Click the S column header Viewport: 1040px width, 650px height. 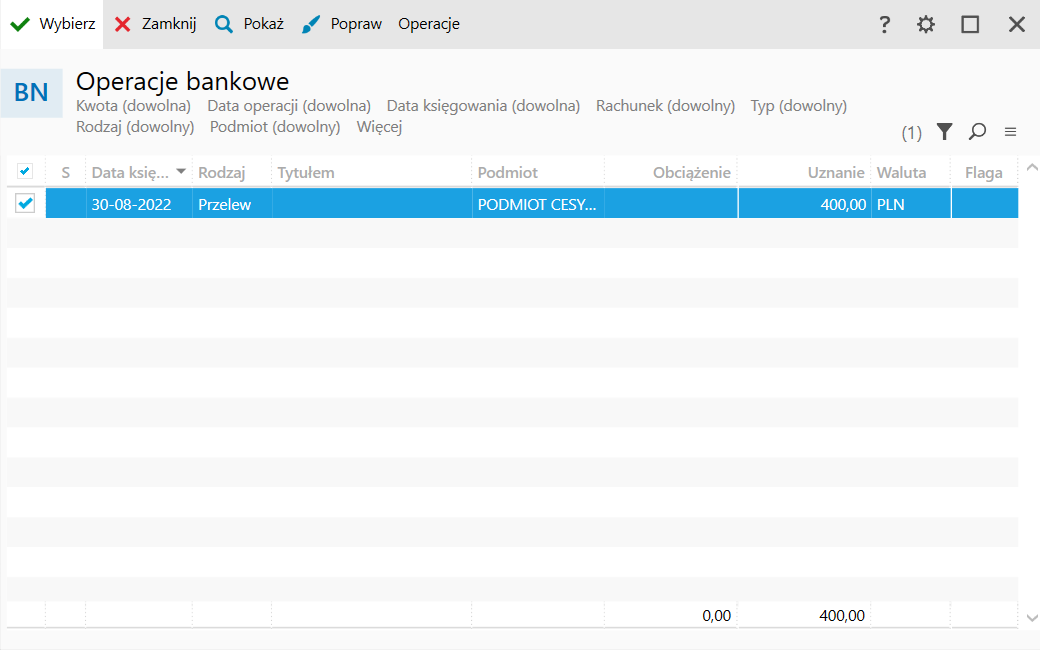point(65,172)
